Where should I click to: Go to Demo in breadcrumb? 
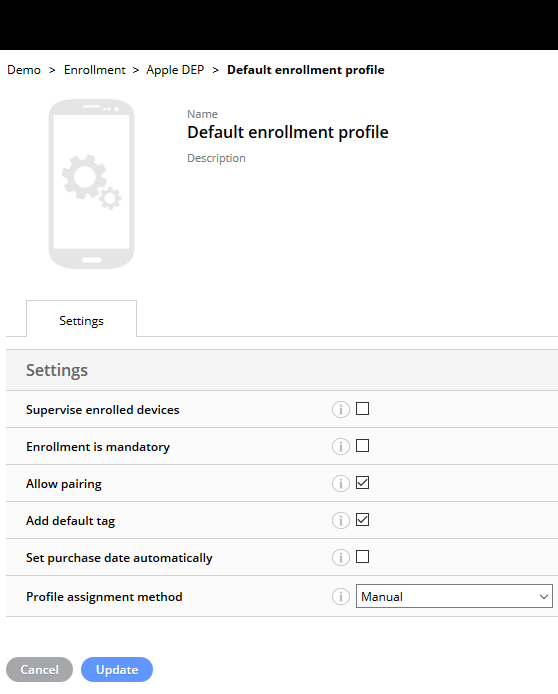(x=24, y=70)
